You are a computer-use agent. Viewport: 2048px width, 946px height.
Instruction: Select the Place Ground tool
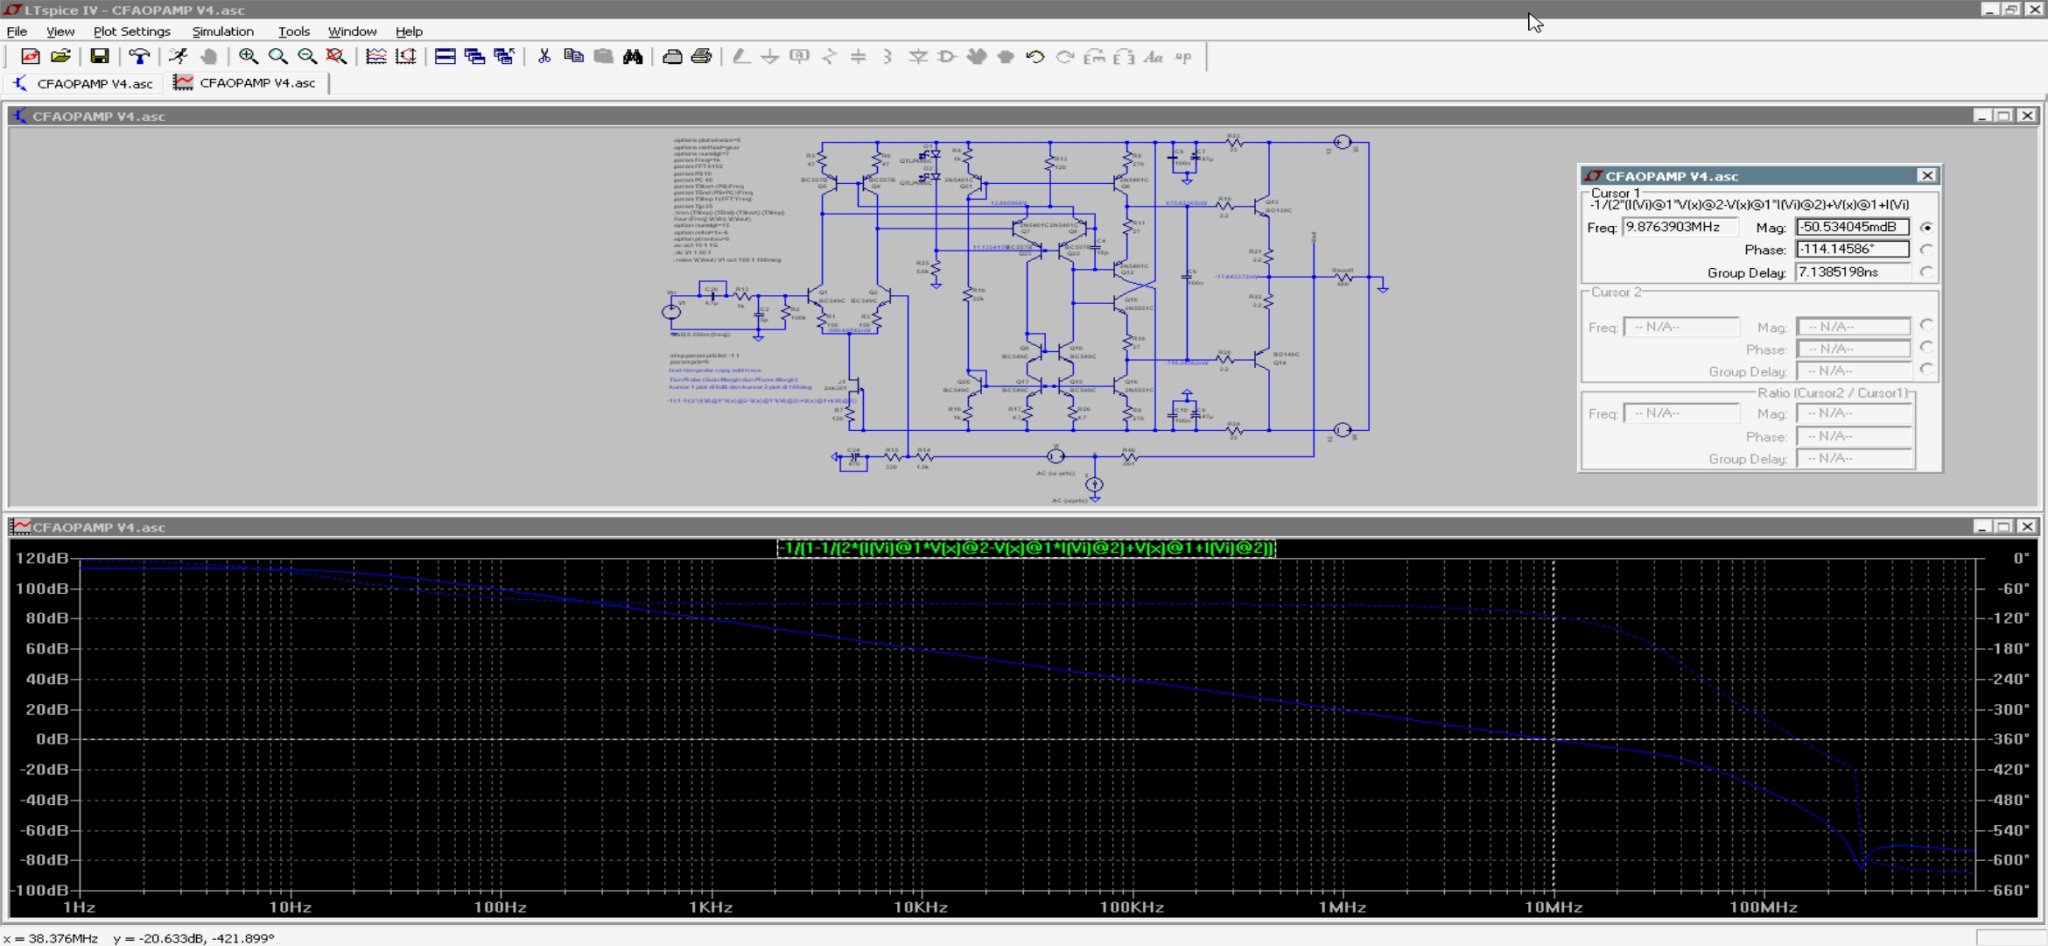tap(770, 57)
